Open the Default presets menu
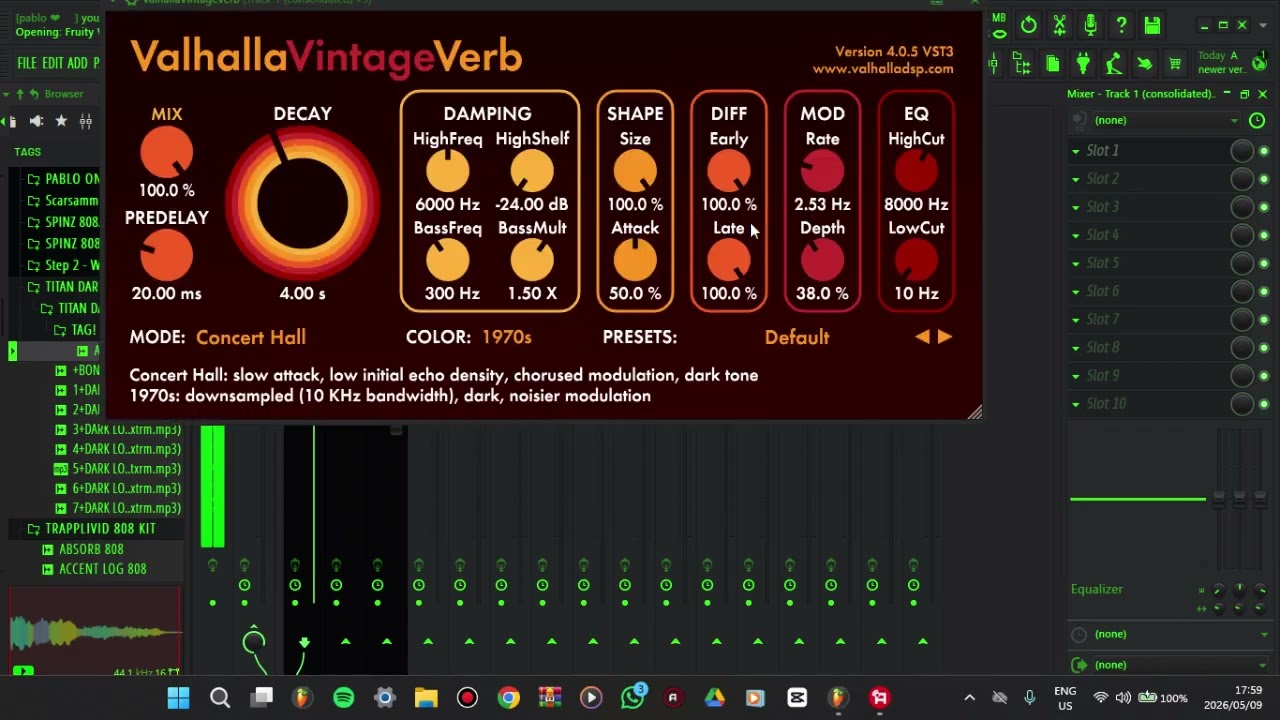The image size is (1280, 720). pyautogui.click(x=797, y=337)
